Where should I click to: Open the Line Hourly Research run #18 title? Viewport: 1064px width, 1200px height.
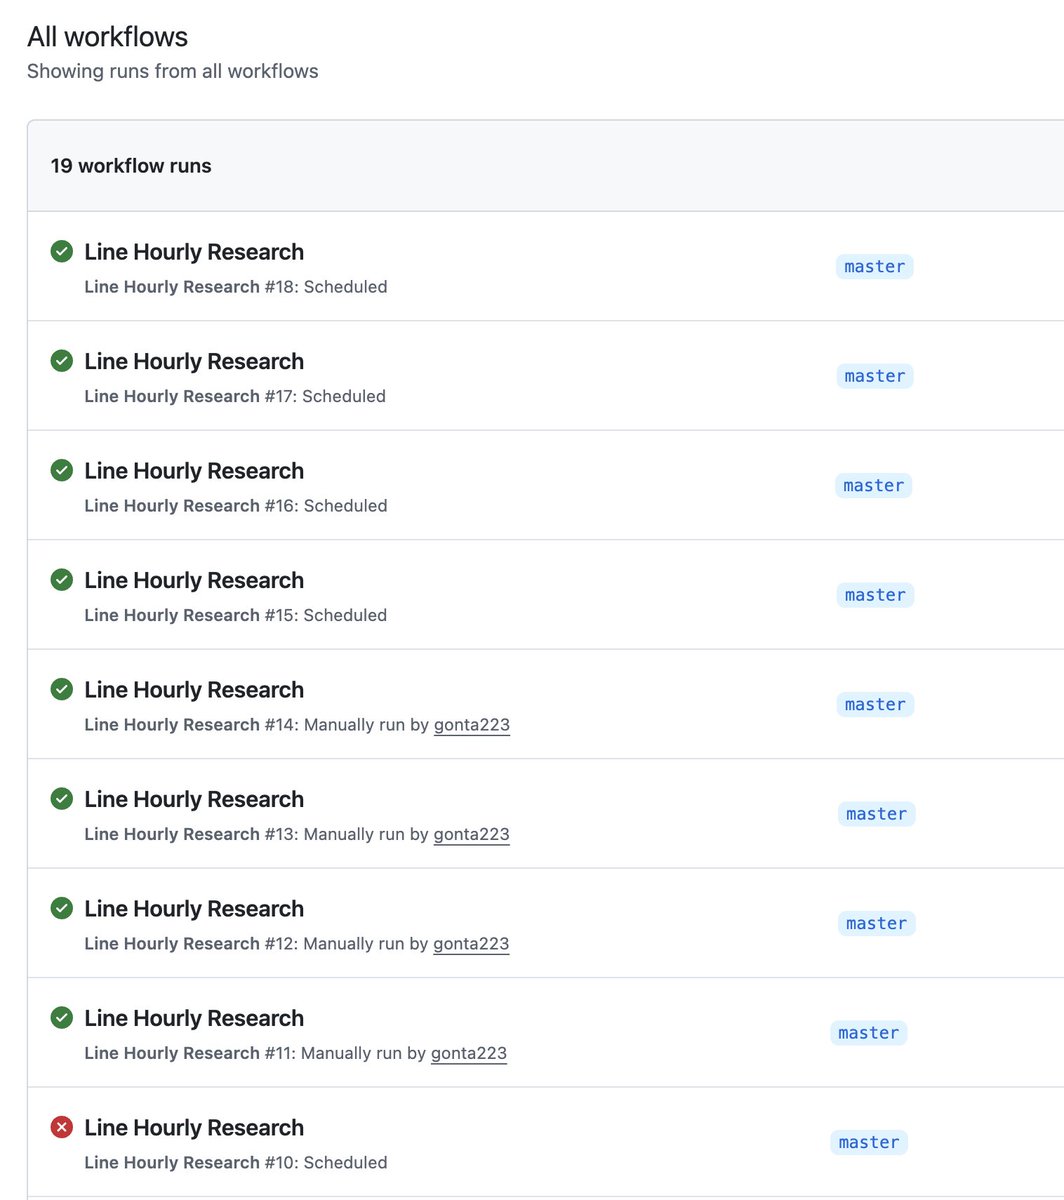194,252
